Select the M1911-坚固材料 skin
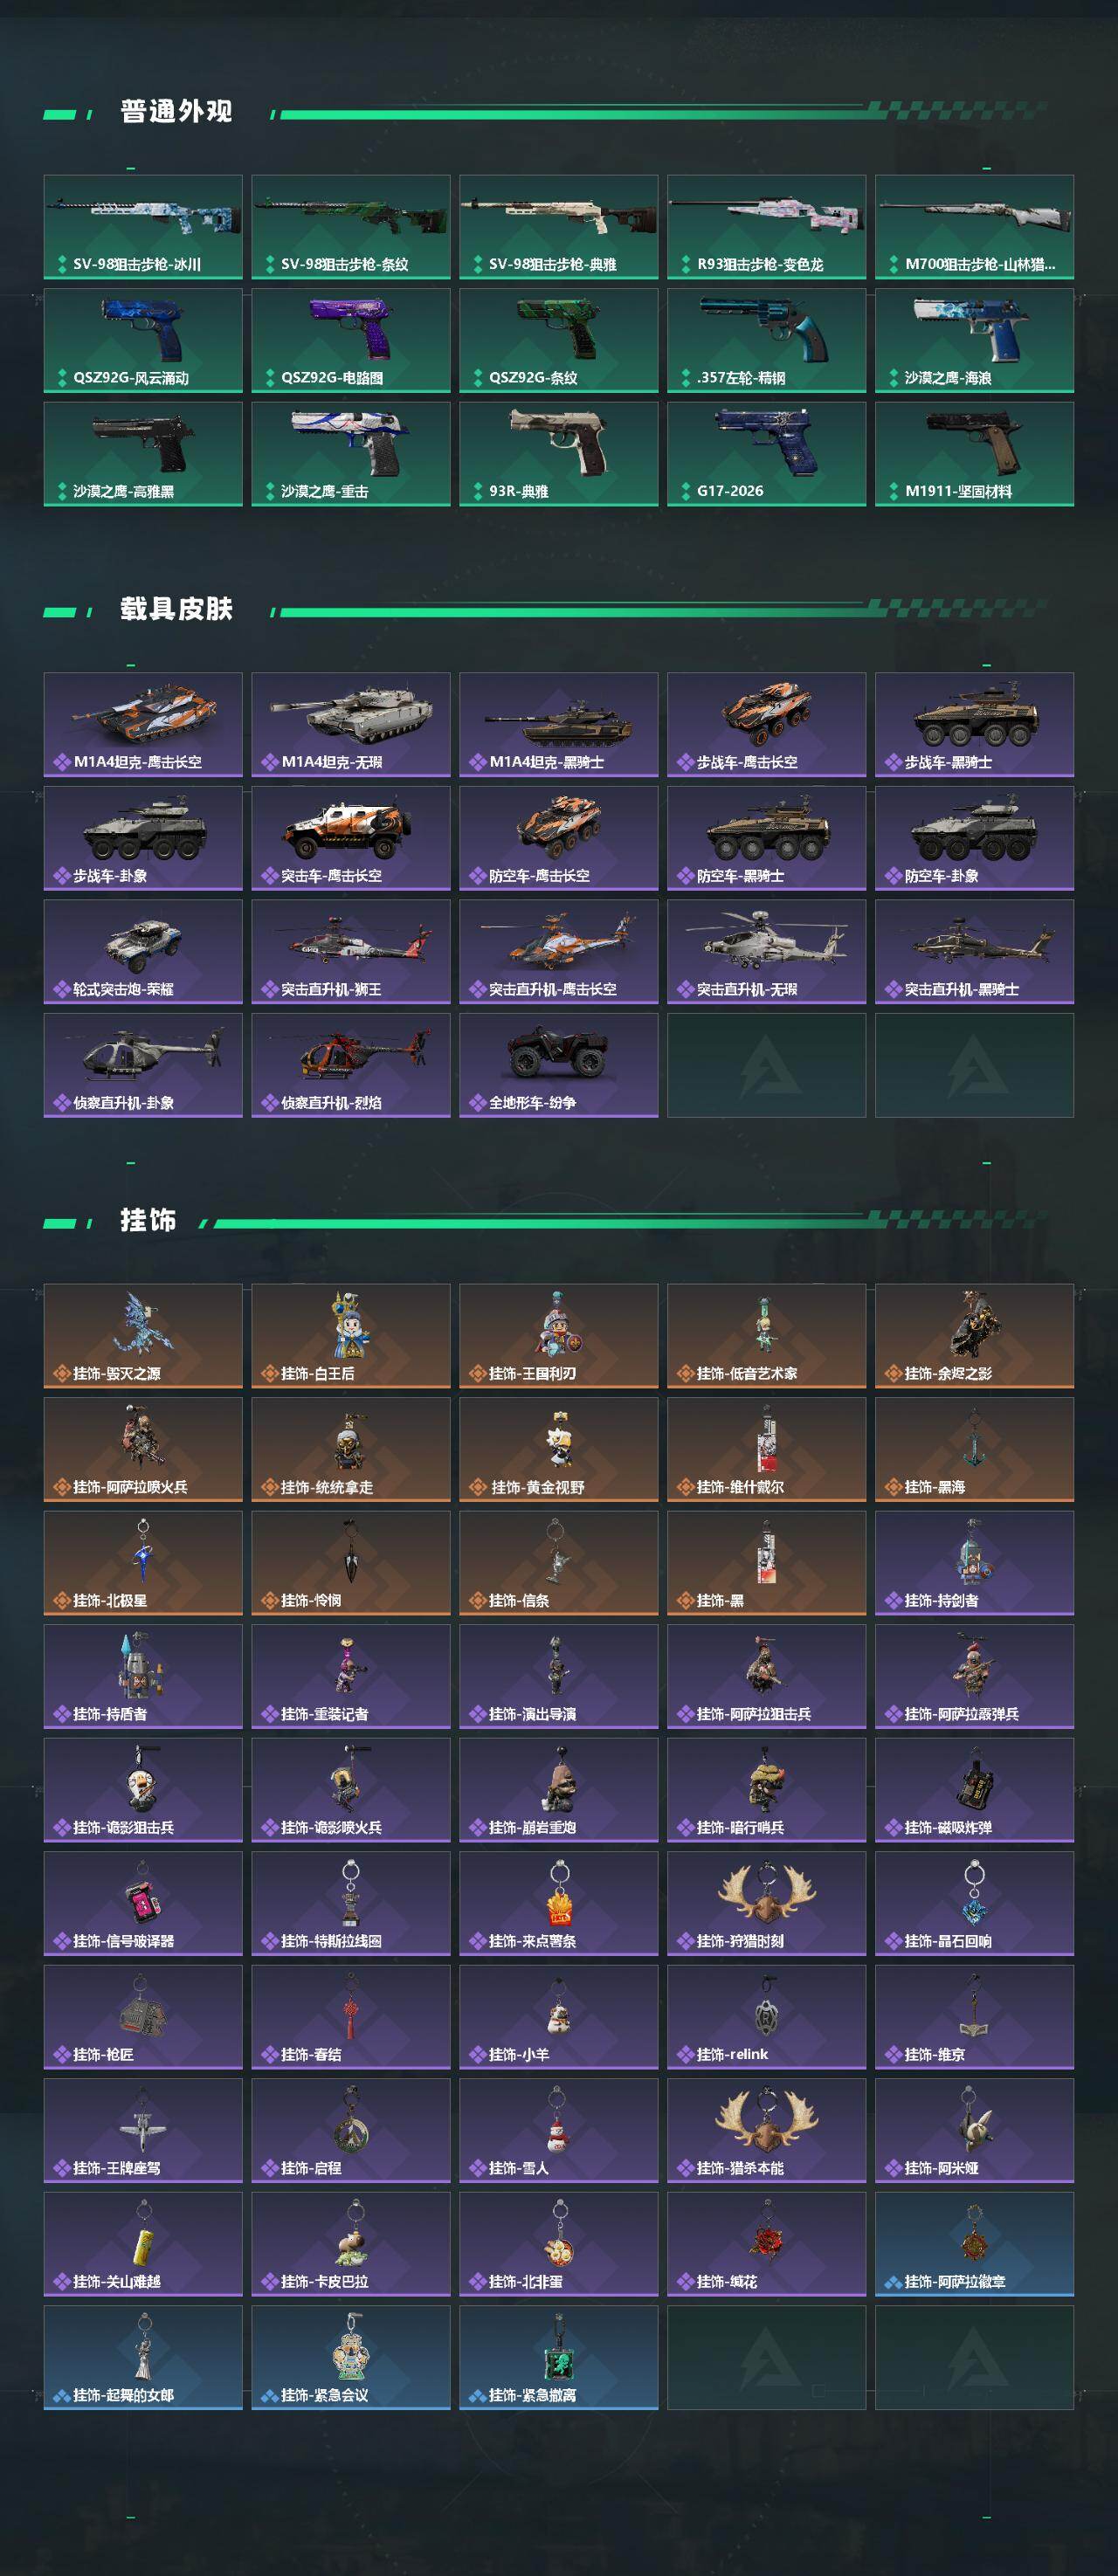The height and width of the screenshot is (2576, 1118). [x=974, y=454]
